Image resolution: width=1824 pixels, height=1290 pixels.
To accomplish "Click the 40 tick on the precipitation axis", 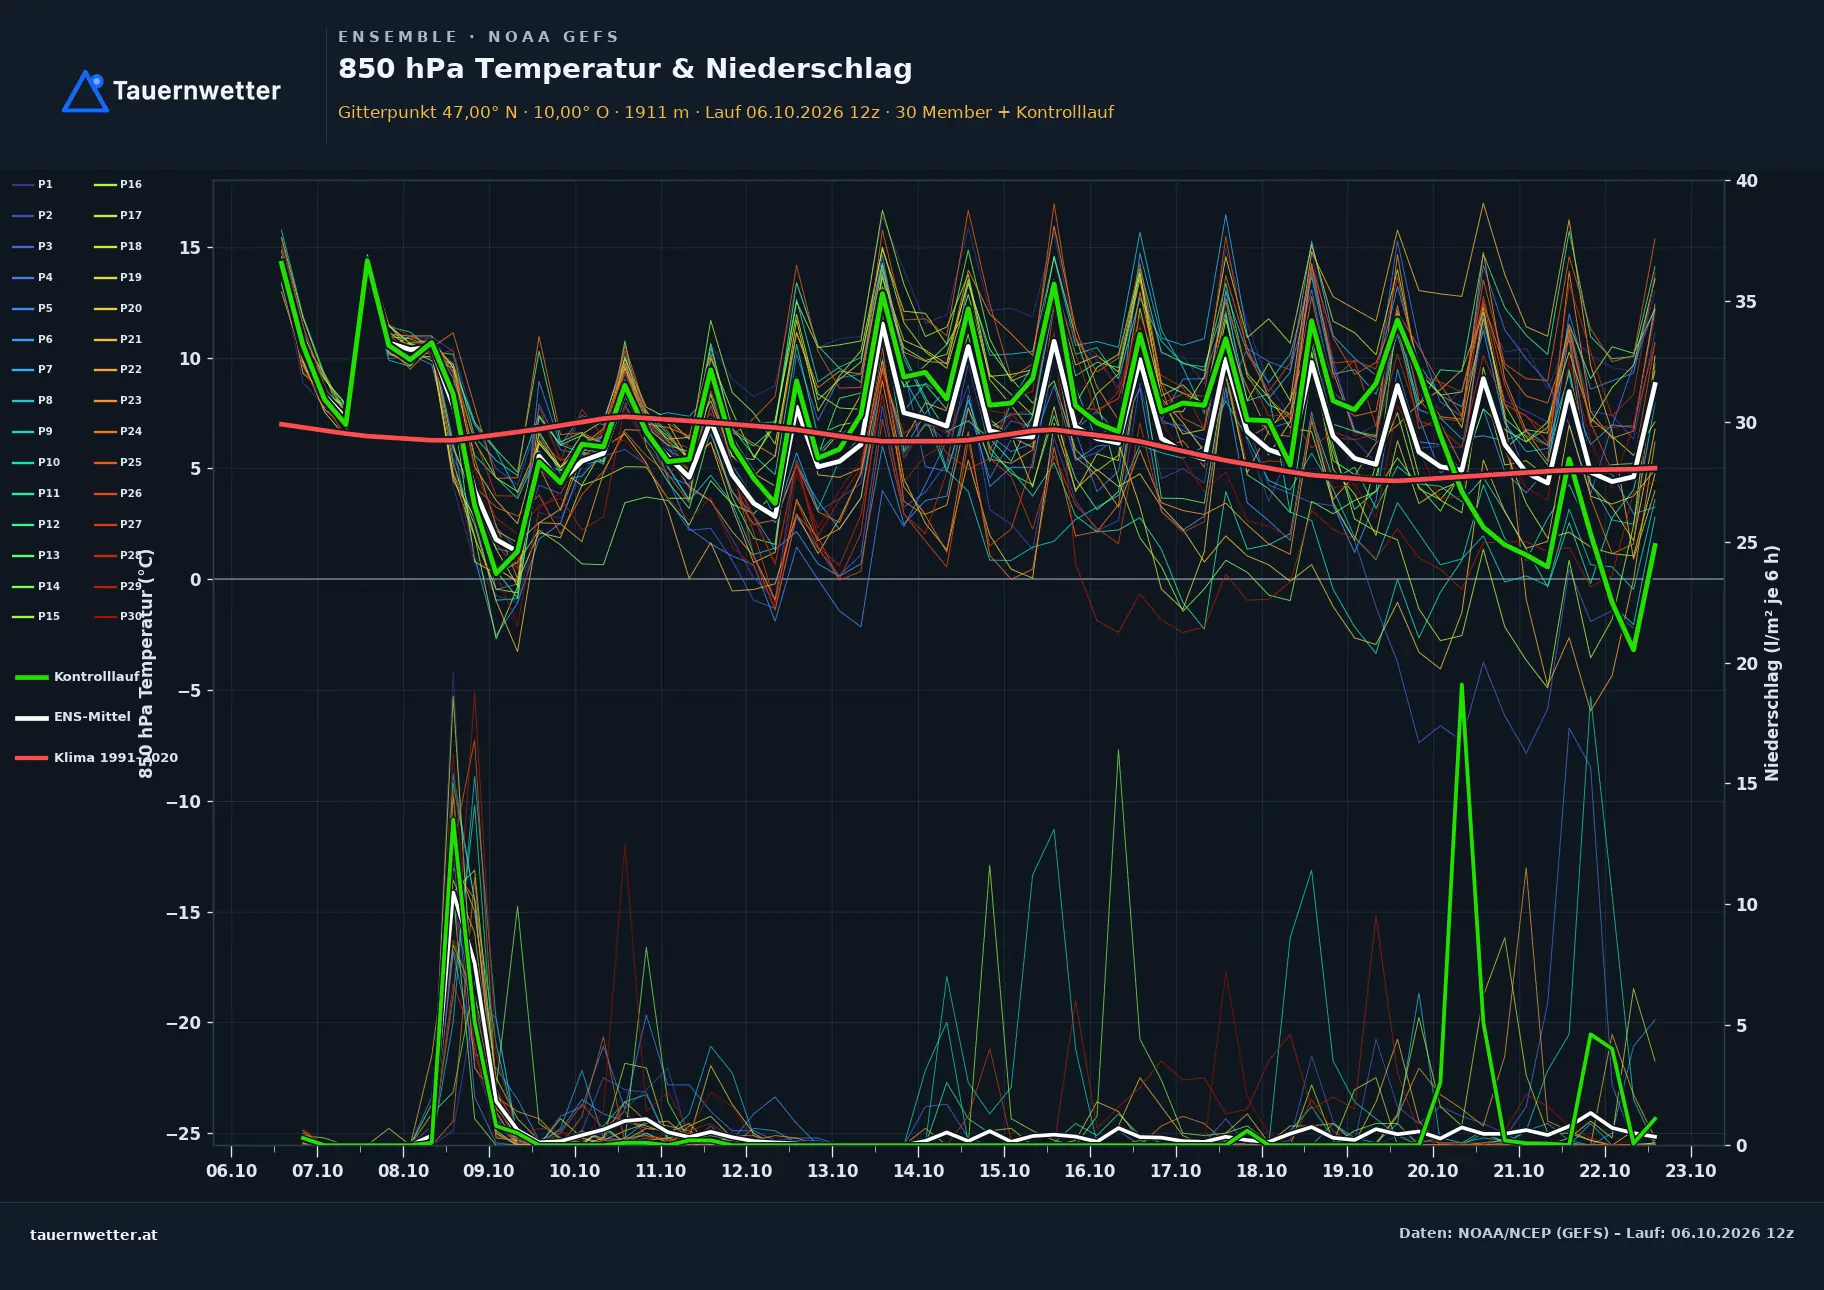I will click(1747, 181).
